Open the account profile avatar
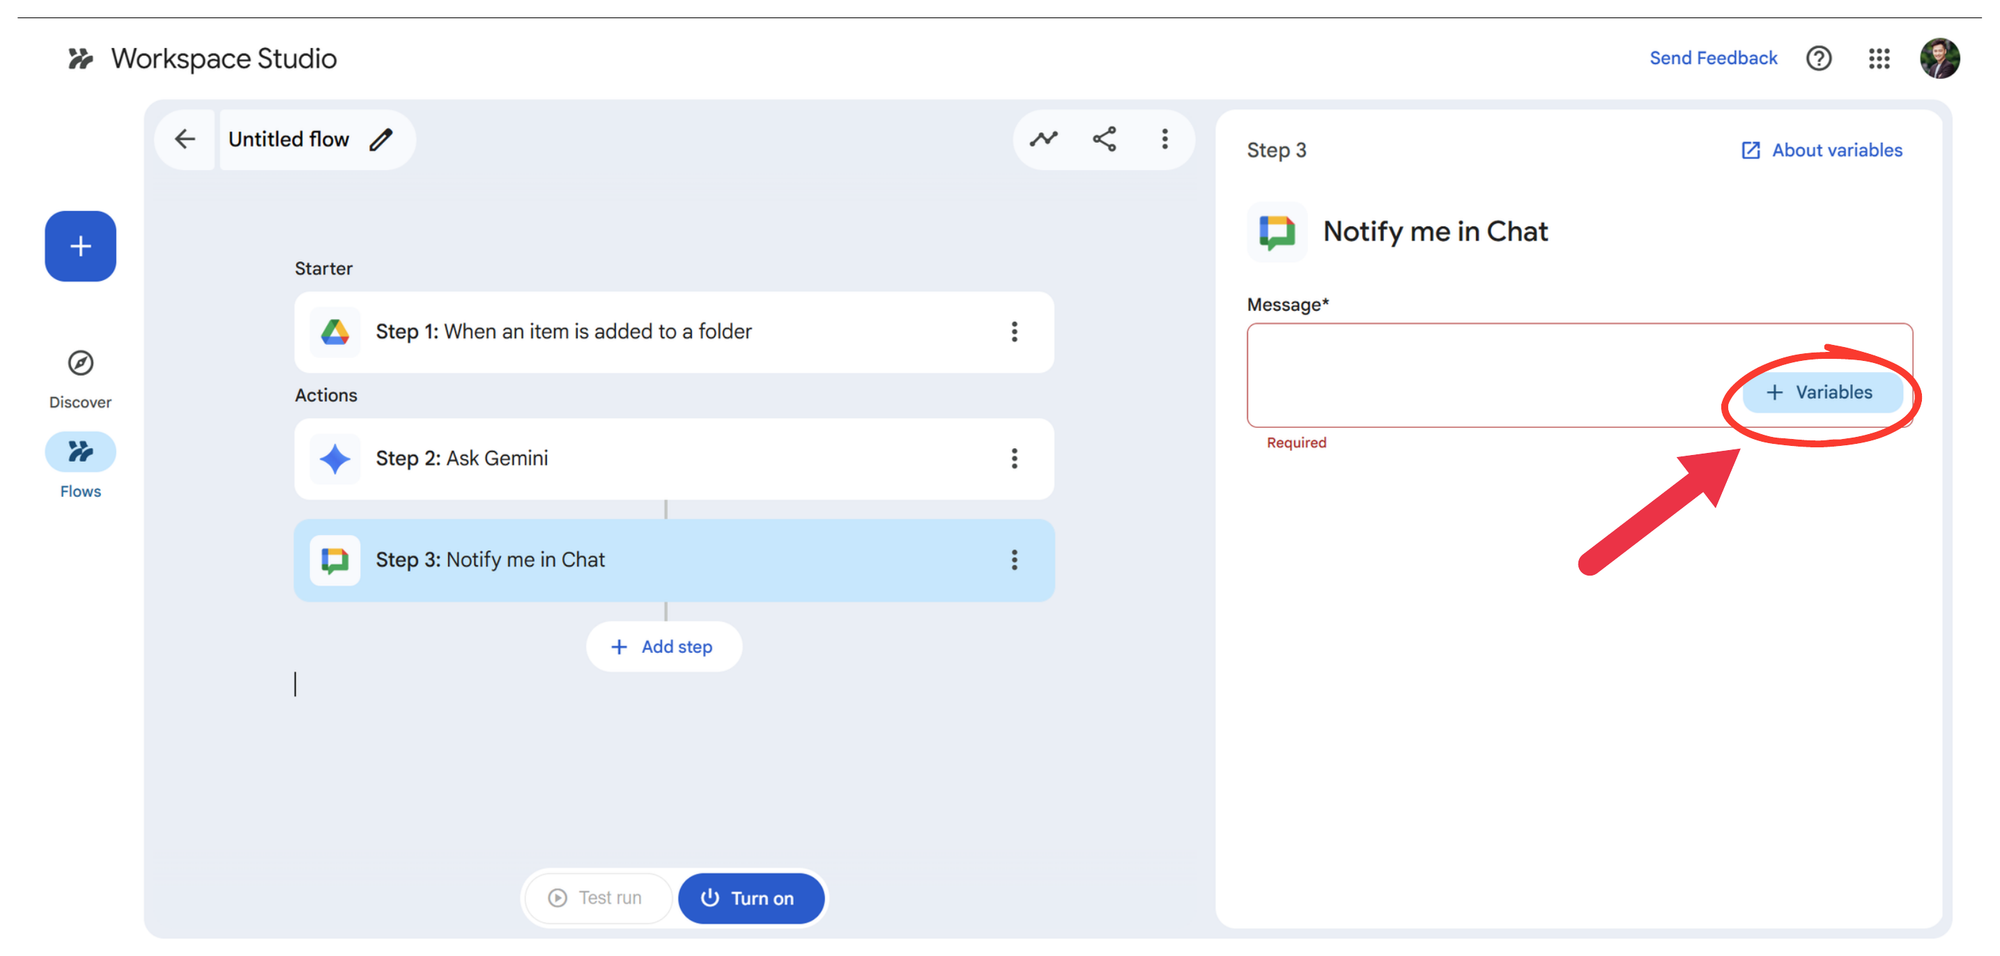The width and height of the screenshot is (2000, 956). point(1940,58)
